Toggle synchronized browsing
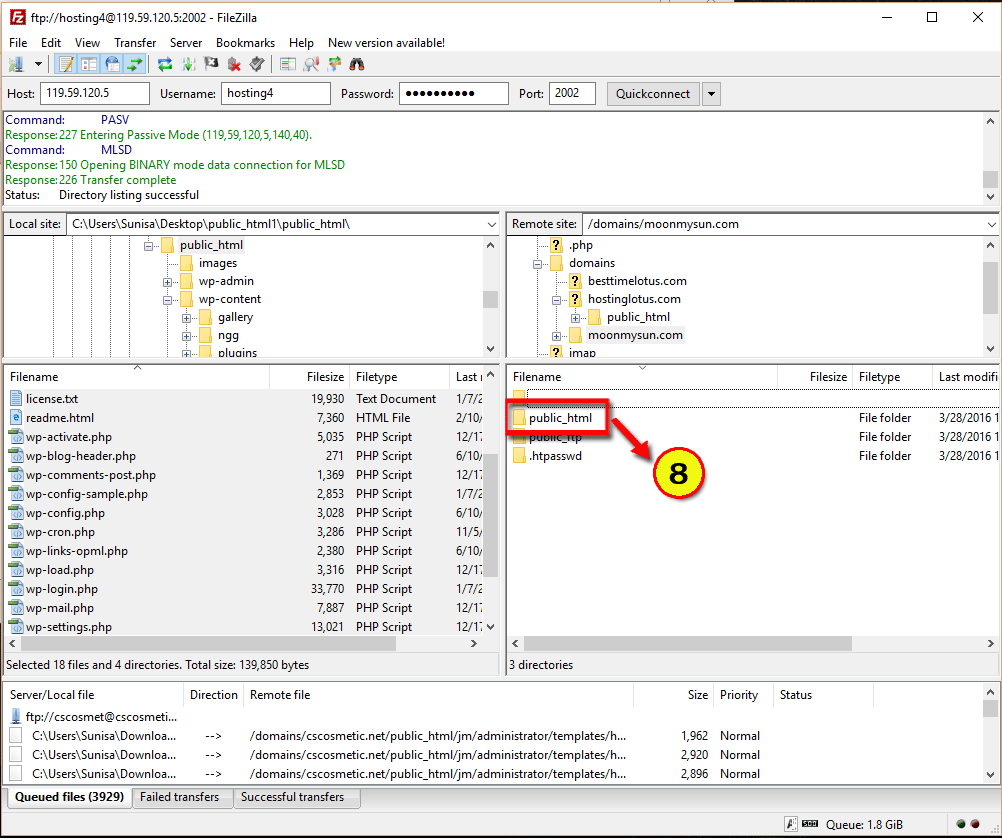 [x=334, y=64]
